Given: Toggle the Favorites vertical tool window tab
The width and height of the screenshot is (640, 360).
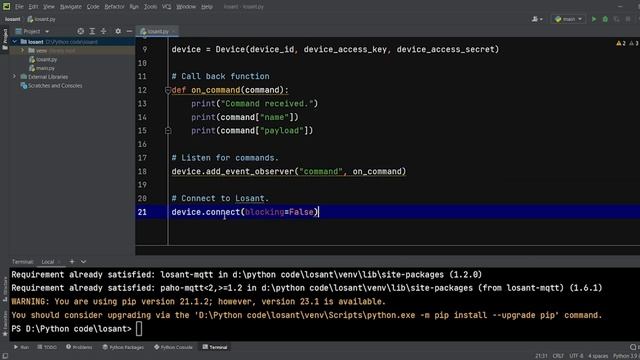Looking at the screenshot, I should (5, 324).
